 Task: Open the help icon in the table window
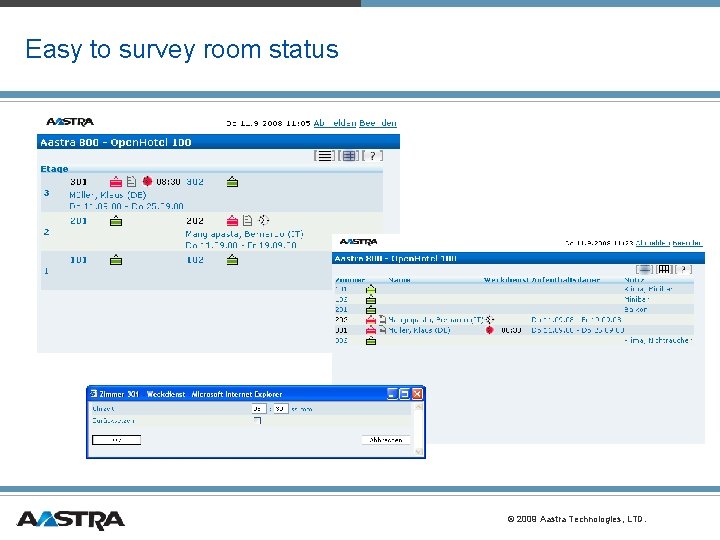point(683,270)
